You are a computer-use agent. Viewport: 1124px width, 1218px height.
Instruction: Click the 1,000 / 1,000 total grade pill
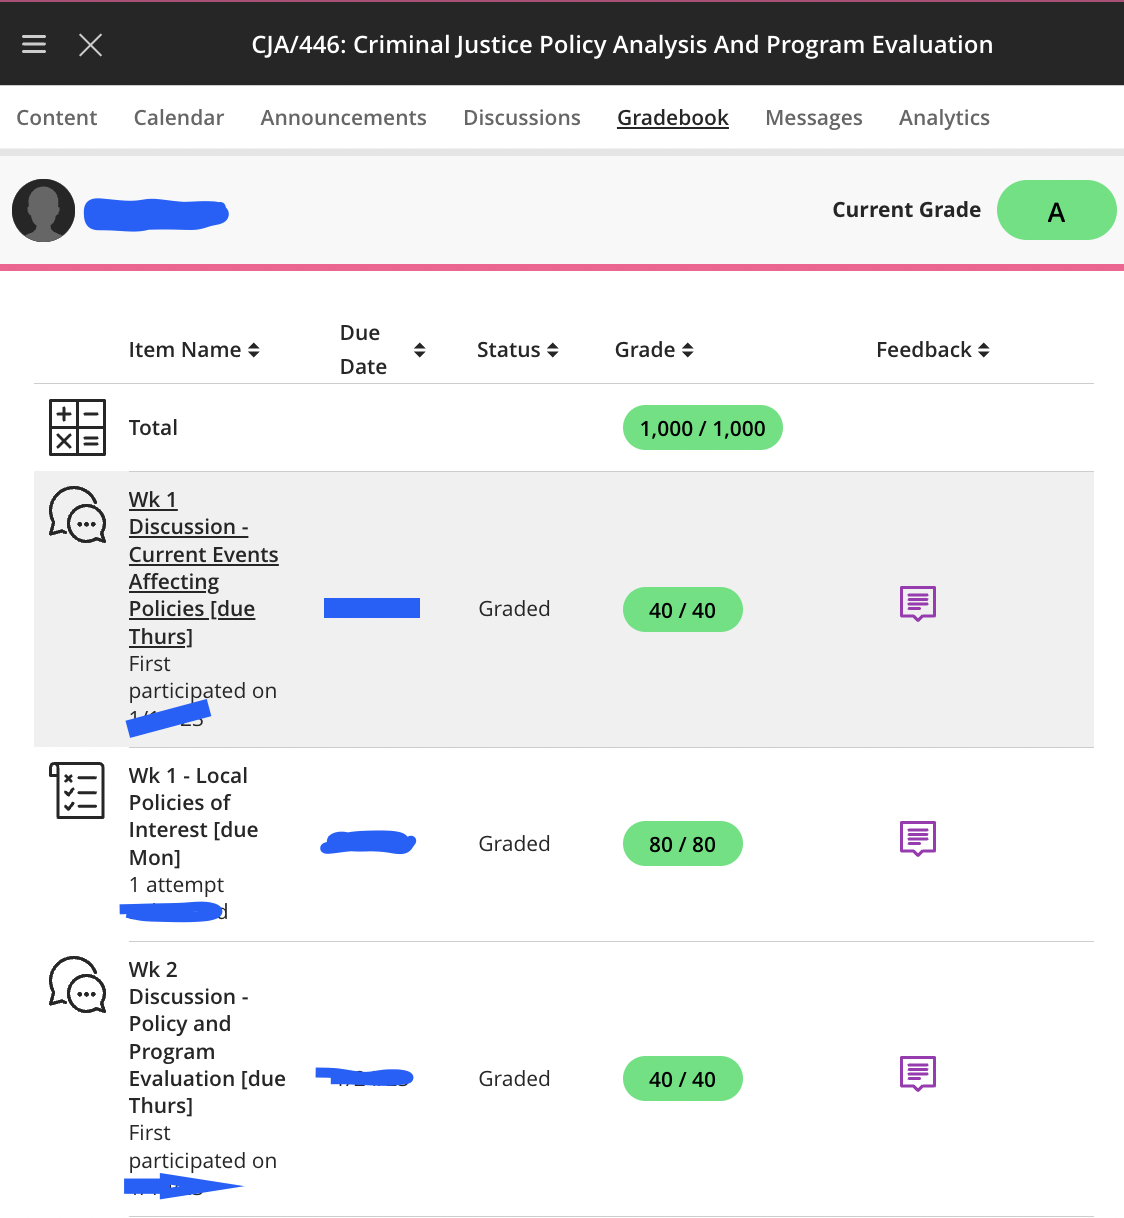coord(703,428)
